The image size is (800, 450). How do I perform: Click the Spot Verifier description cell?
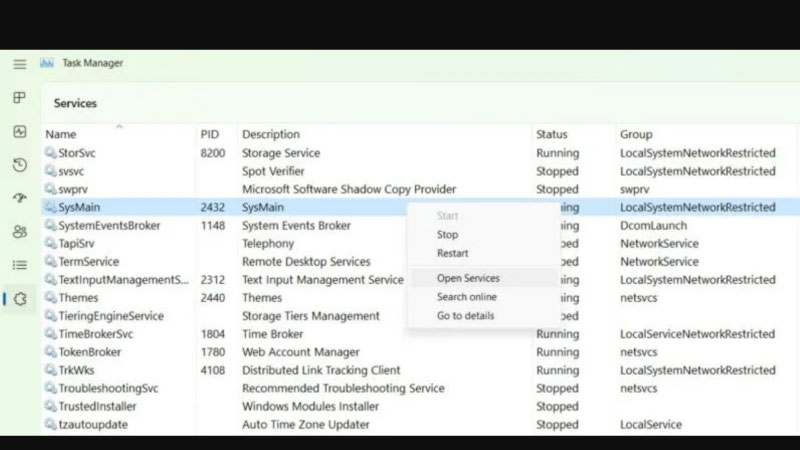273,171
